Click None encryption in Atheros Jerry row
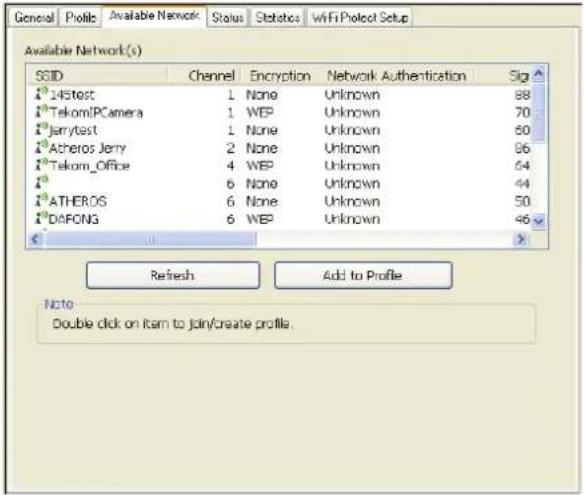 pos(262,148)
